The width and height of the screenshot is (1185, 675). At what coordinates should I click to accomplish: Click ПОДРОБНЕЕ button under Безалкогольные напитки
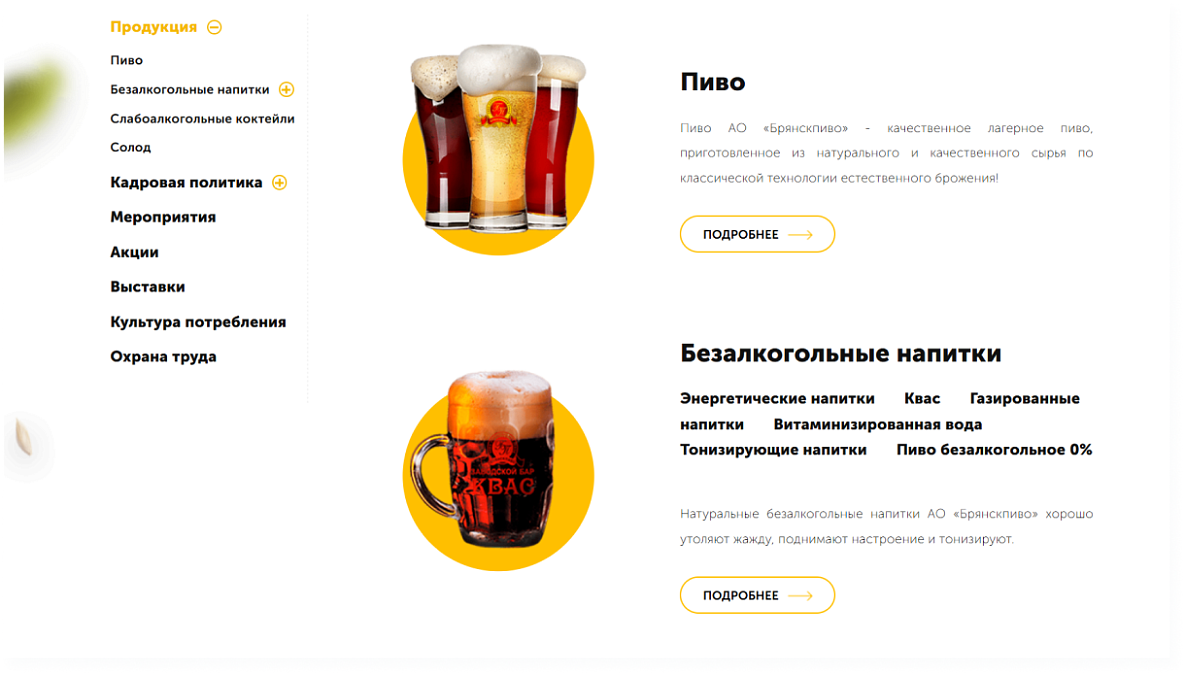click(757, 596)
